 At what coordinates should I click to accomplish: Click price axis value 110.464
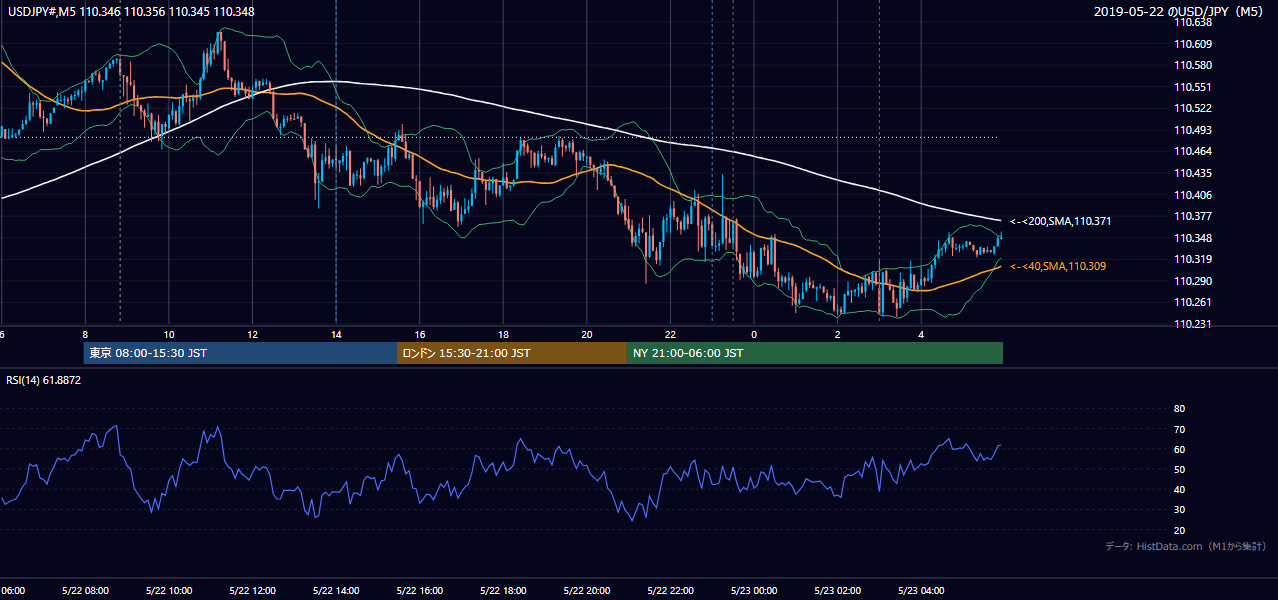pos(1194,151)
